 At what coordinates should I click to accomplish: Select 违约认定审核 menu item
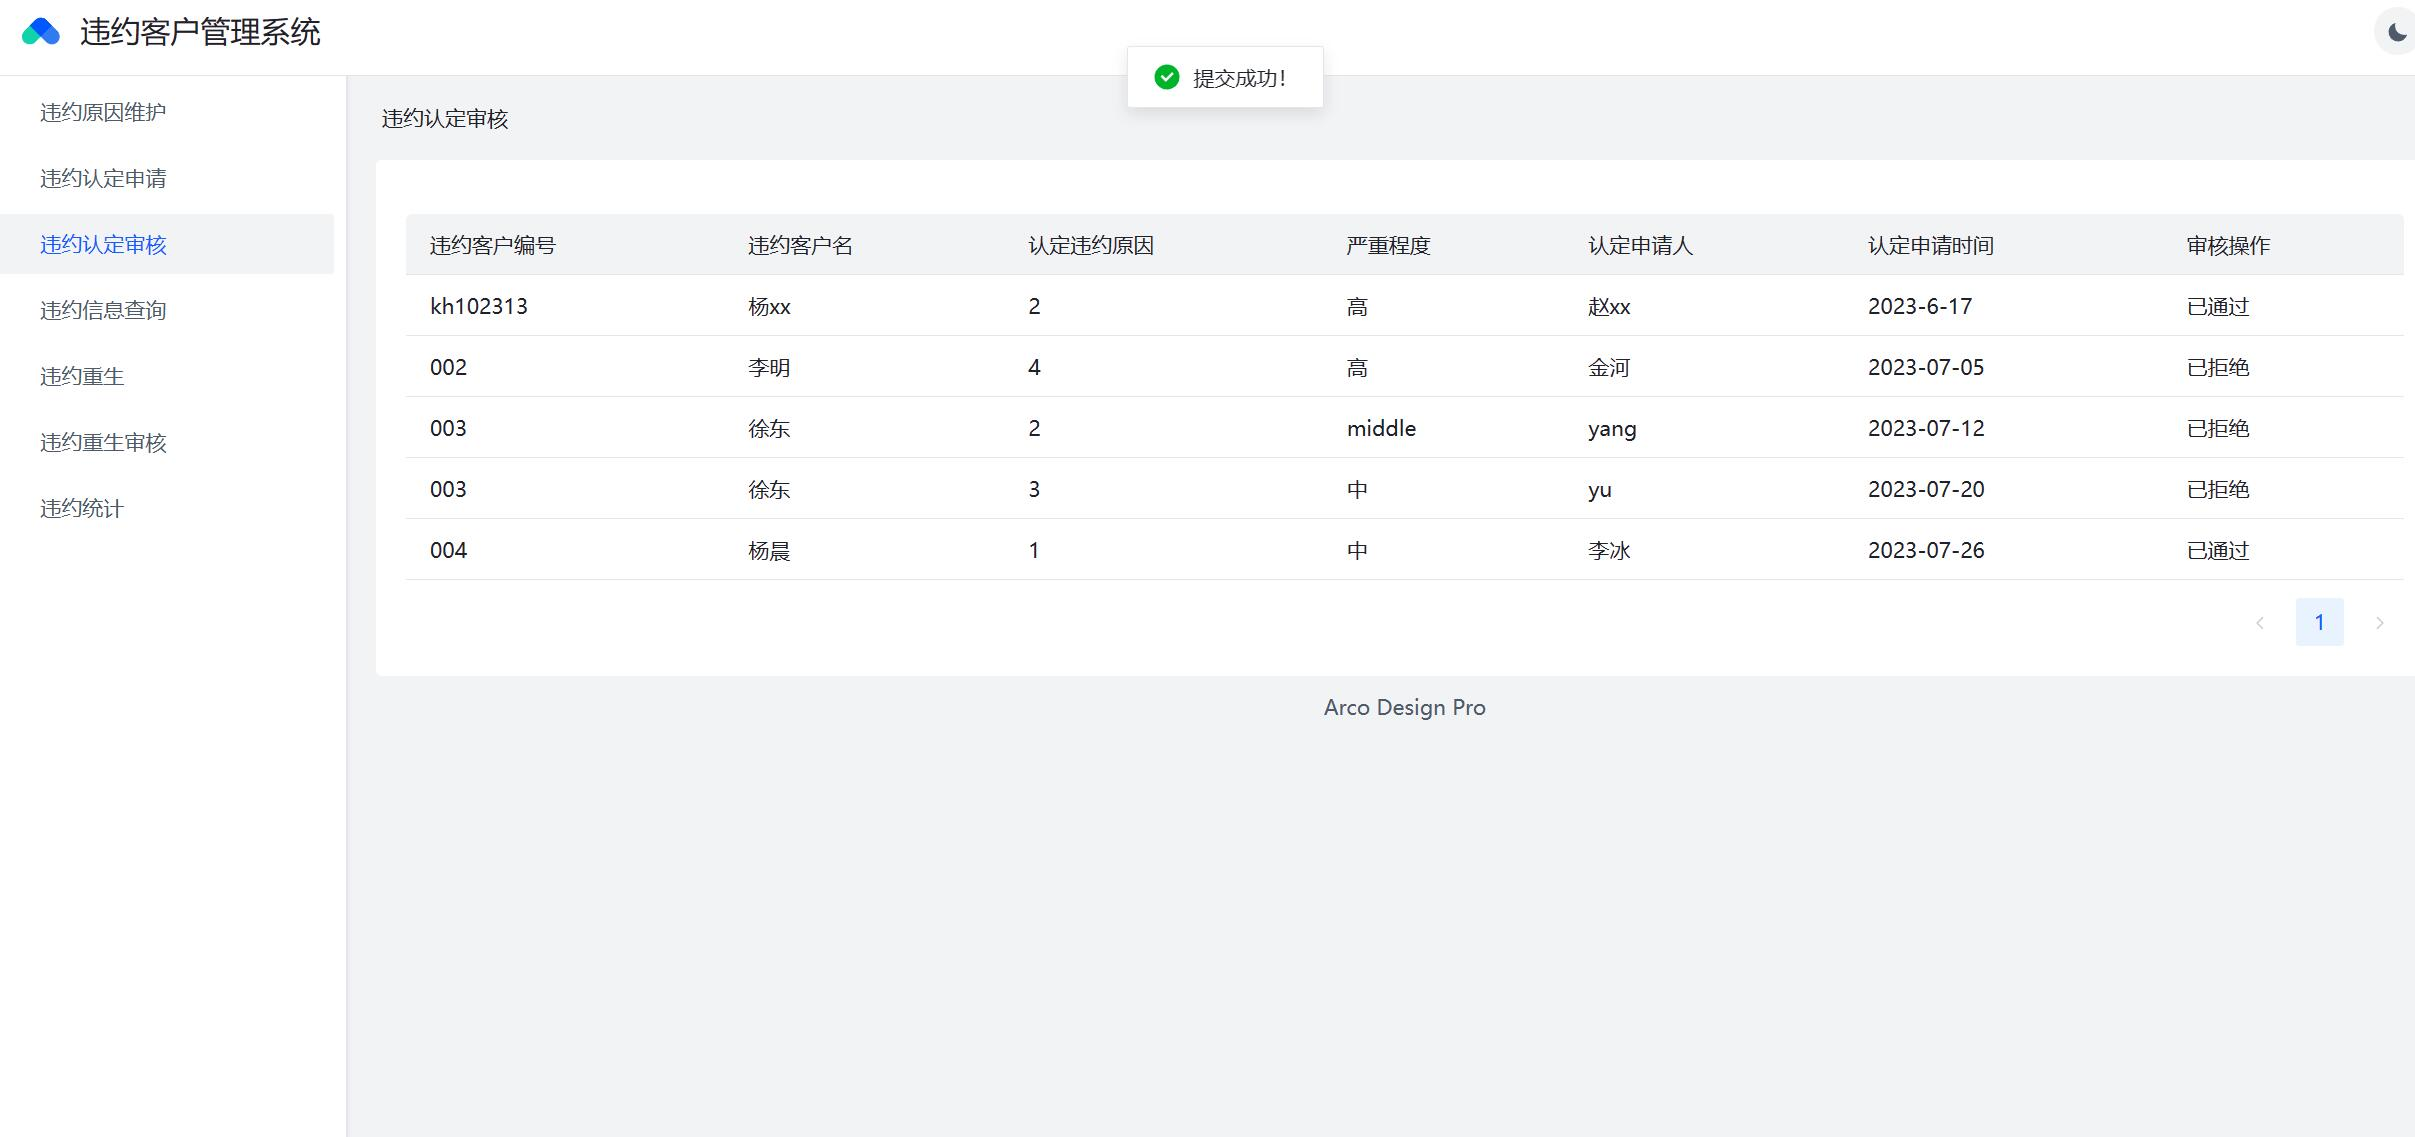pyautogui.click(x=103, y=244)
